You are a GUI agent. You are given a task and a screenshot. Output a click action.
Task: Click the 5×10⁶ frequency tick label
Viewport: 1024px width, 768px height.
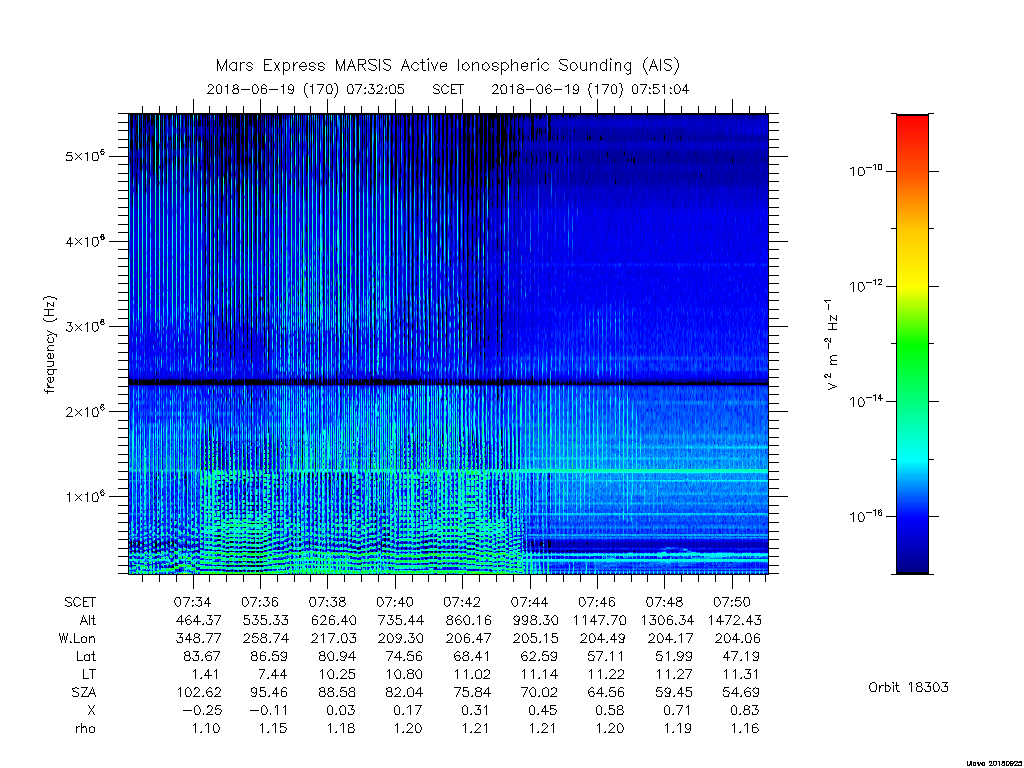coord(85,156)
